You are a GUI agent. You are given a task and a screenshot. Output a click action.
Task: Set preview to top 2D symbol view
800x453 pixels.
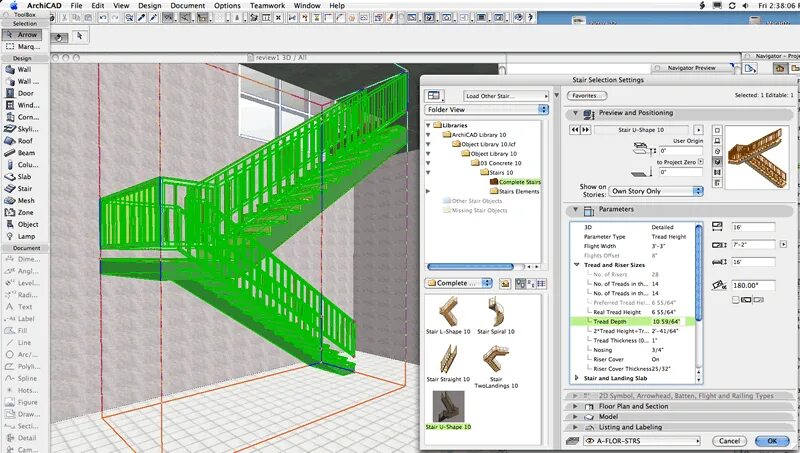click(717, 130)
